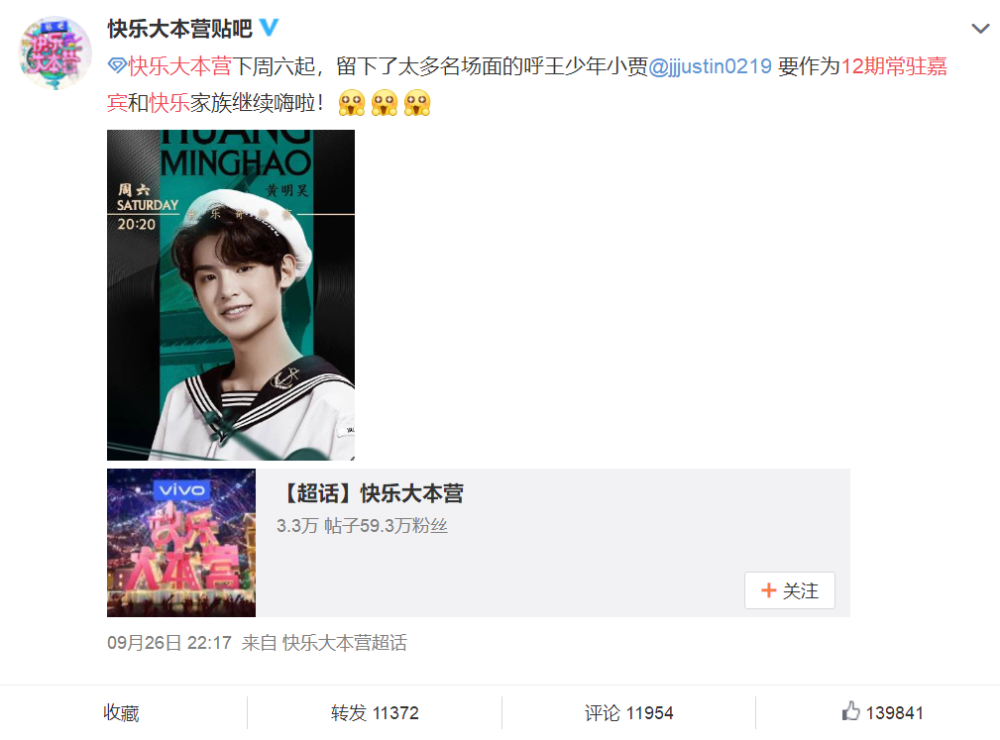Expand the post options chevron menu

980,29
